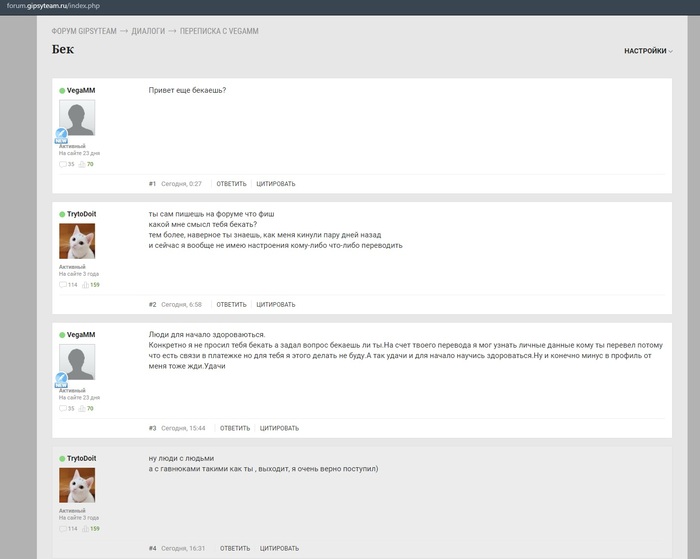Click the text какой мне смысл тебя бекать?
The image size is (700, 559).
[203, 224]
